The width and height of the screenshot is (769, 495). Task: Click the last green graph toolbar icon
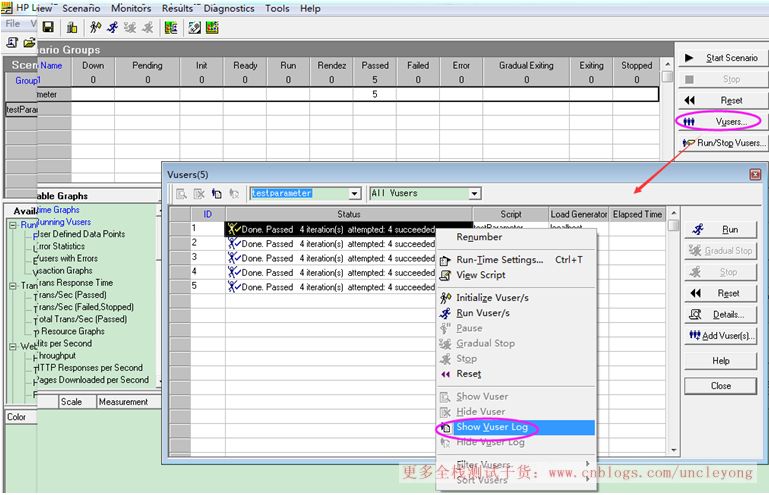(x=212, y=27)
